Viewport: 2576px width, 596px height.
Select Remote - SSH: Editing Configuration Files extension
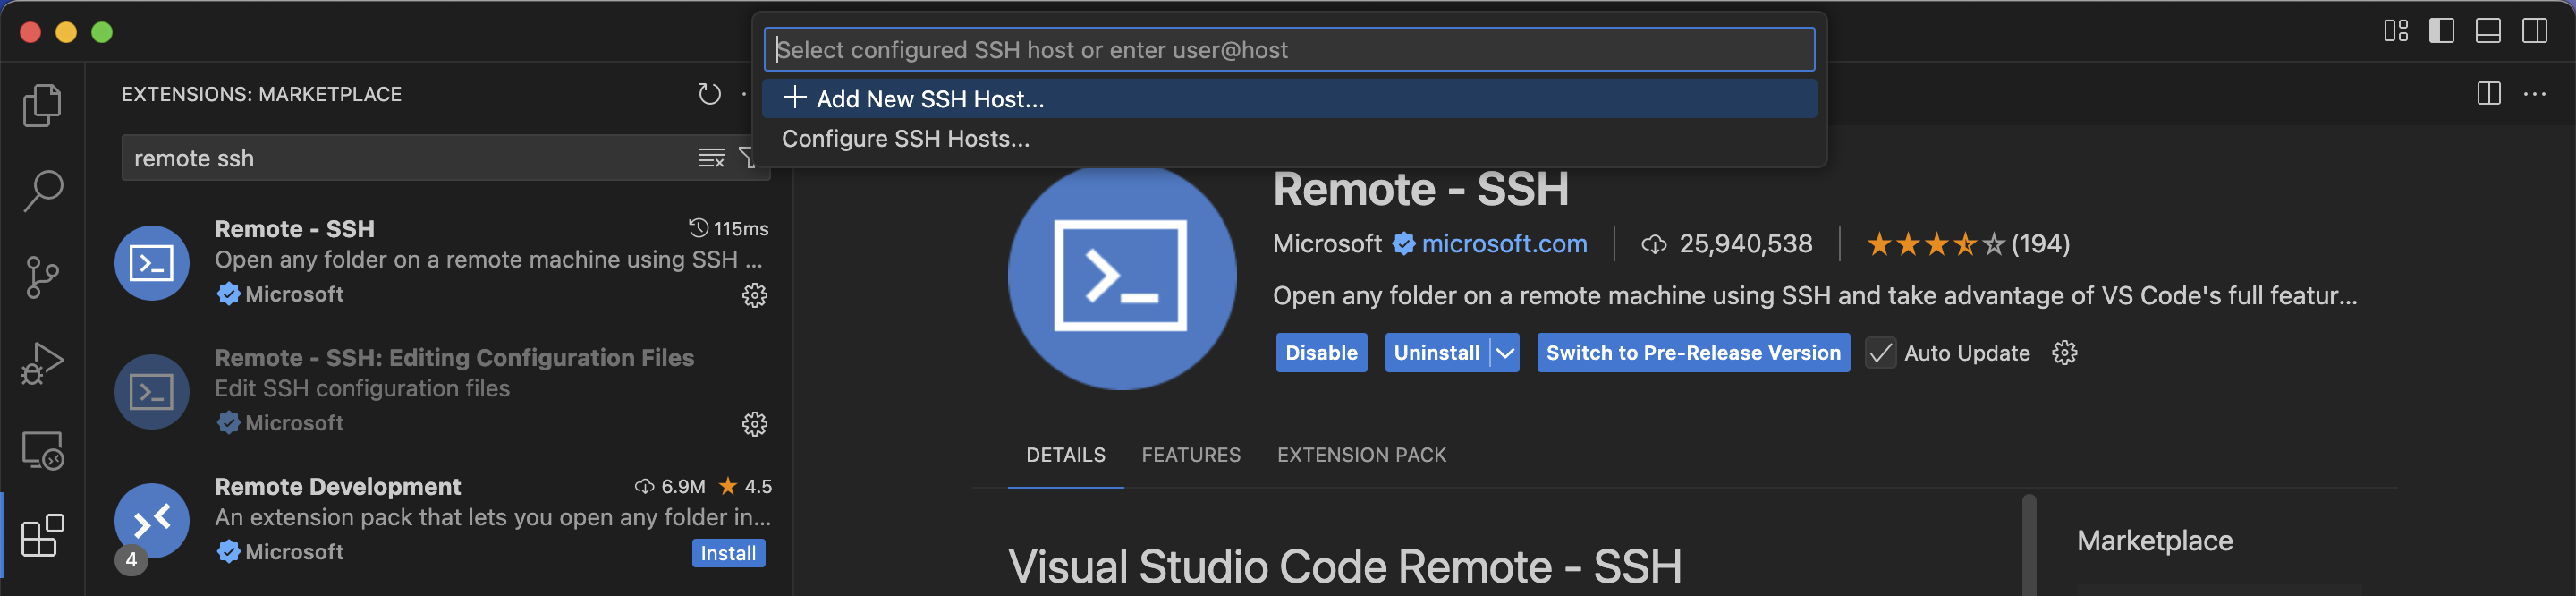point(440,391)
